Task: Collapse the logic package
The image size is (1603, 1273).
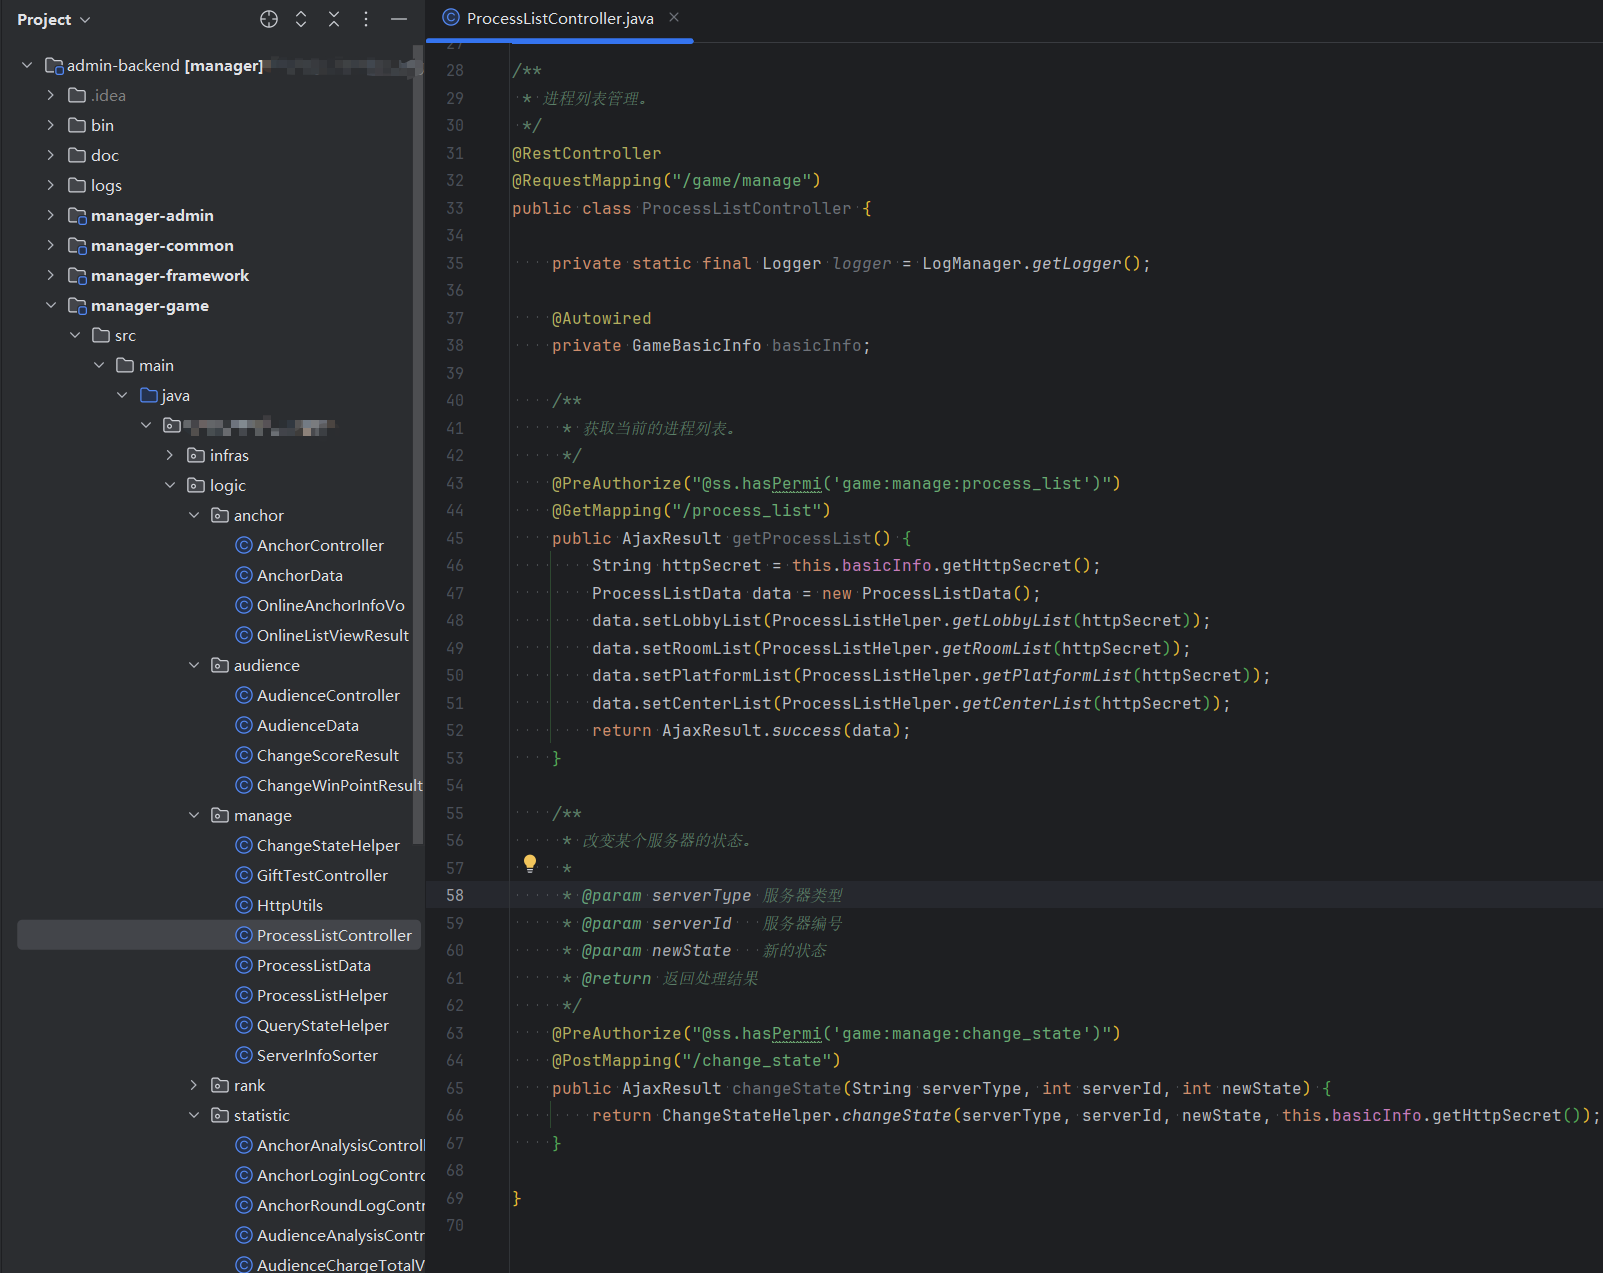Action: click(x=170, y=485)
